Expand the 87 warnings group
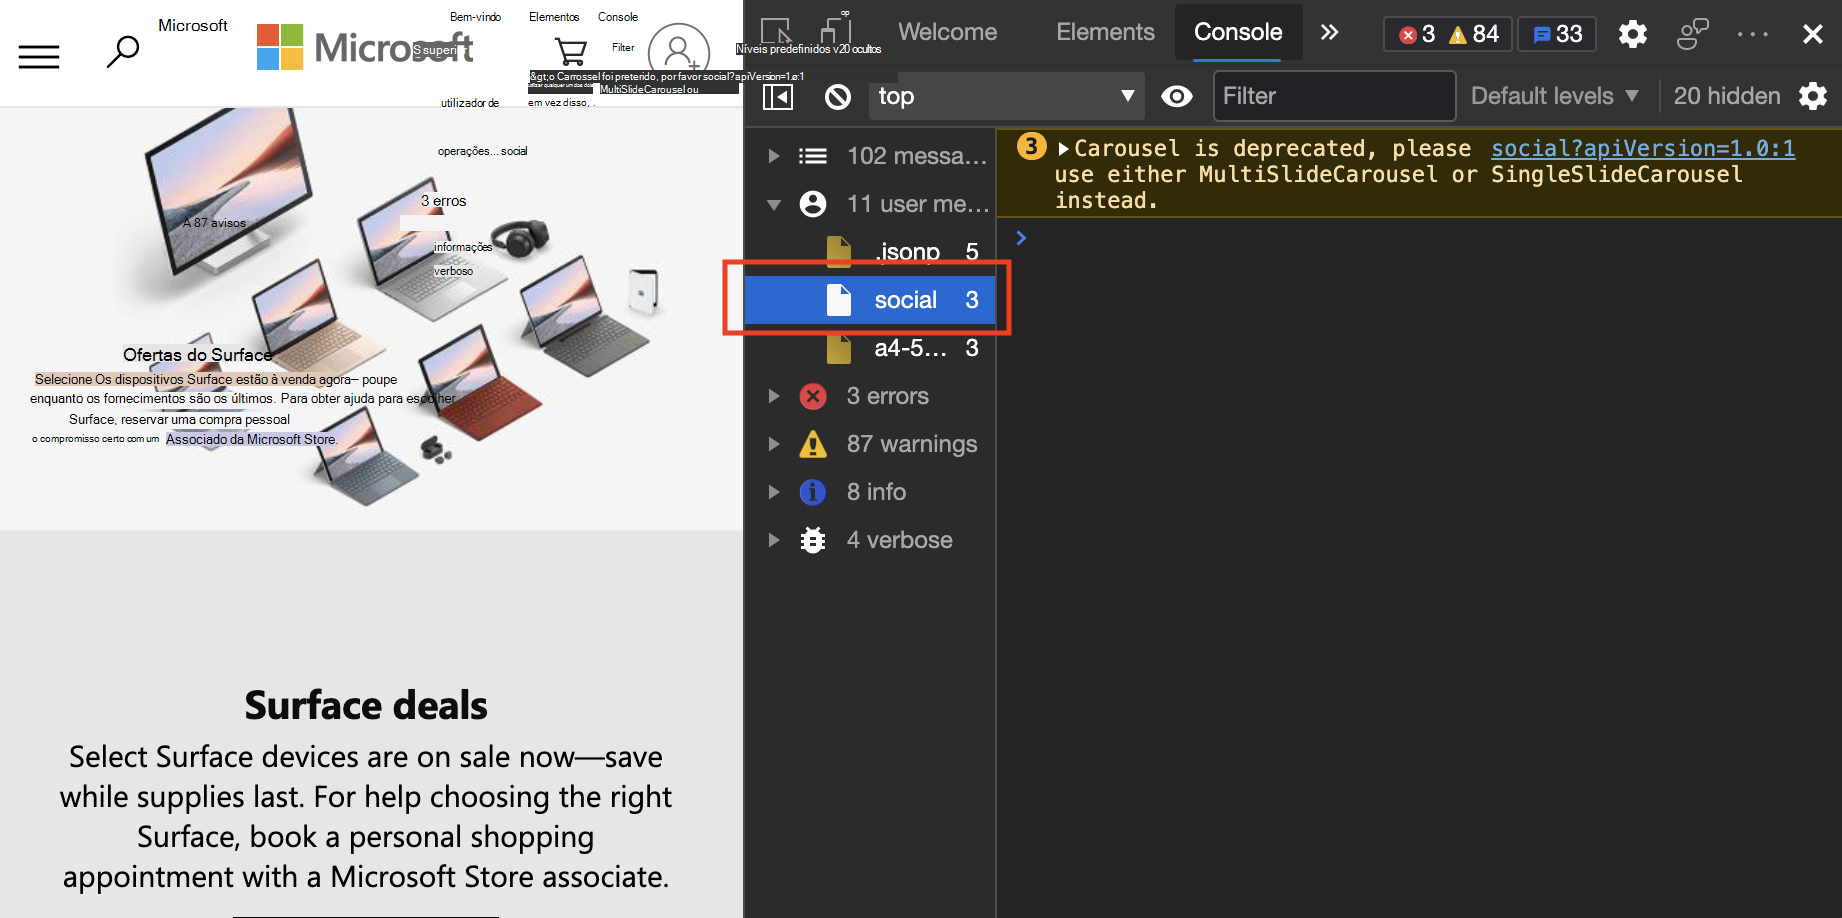Viewport: 1842px width, 918px height. click(773, 444)
